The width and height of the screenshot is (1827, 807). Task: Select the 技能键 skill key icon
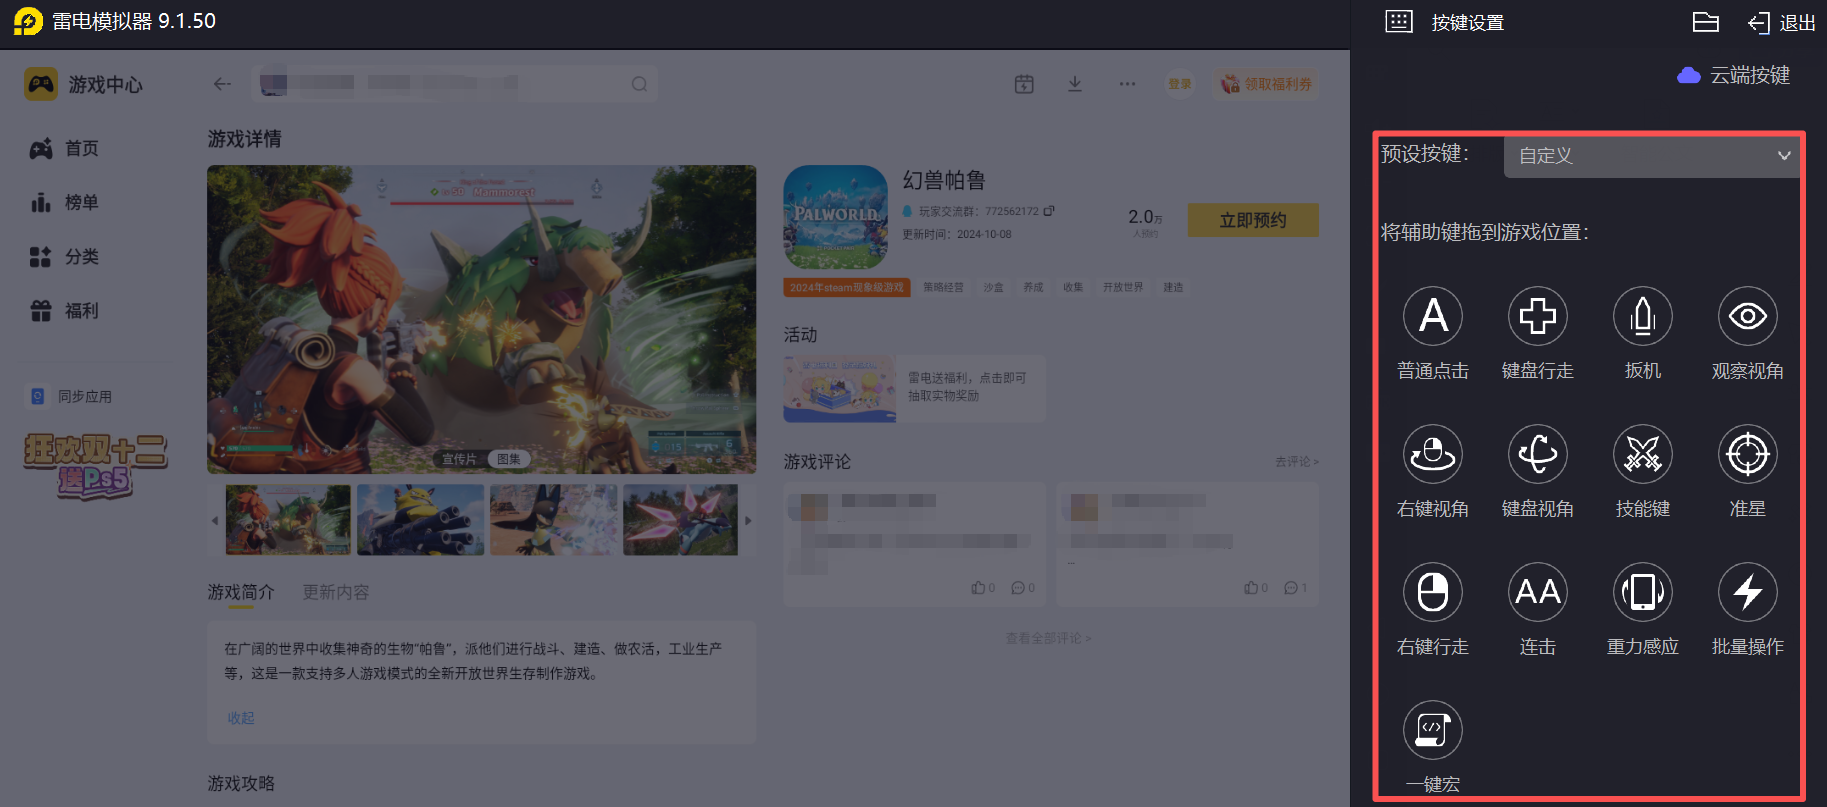(x=1642, y=454)
